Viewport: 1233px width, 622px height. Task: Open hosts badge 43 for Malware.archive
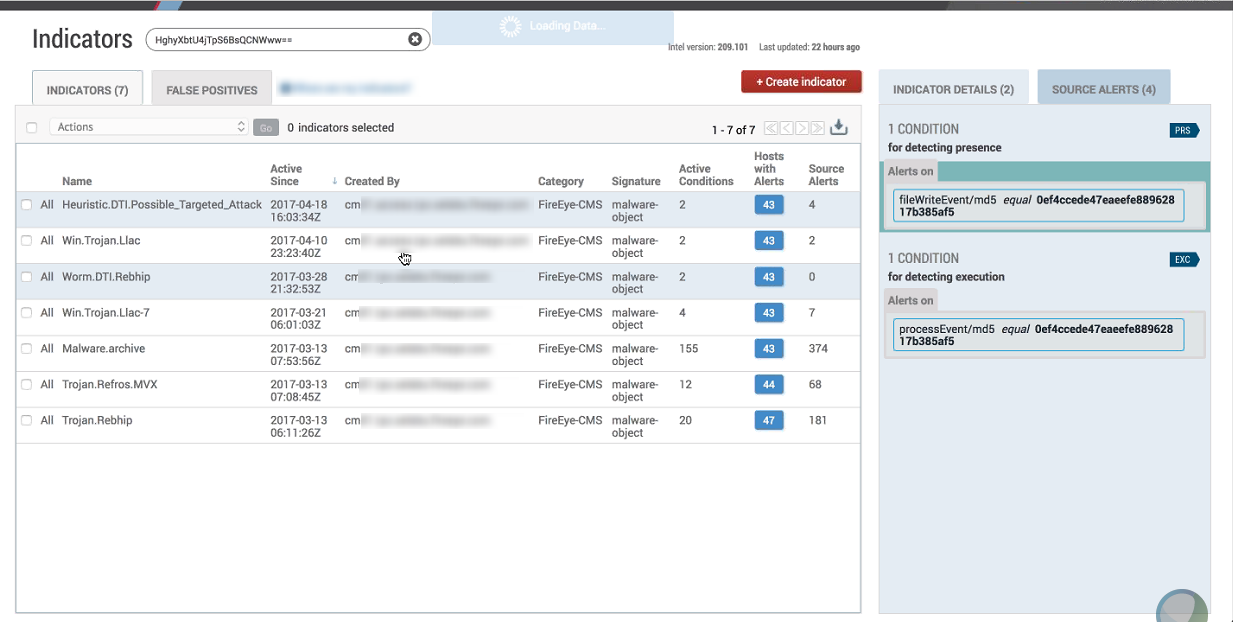tap(769, 349)
